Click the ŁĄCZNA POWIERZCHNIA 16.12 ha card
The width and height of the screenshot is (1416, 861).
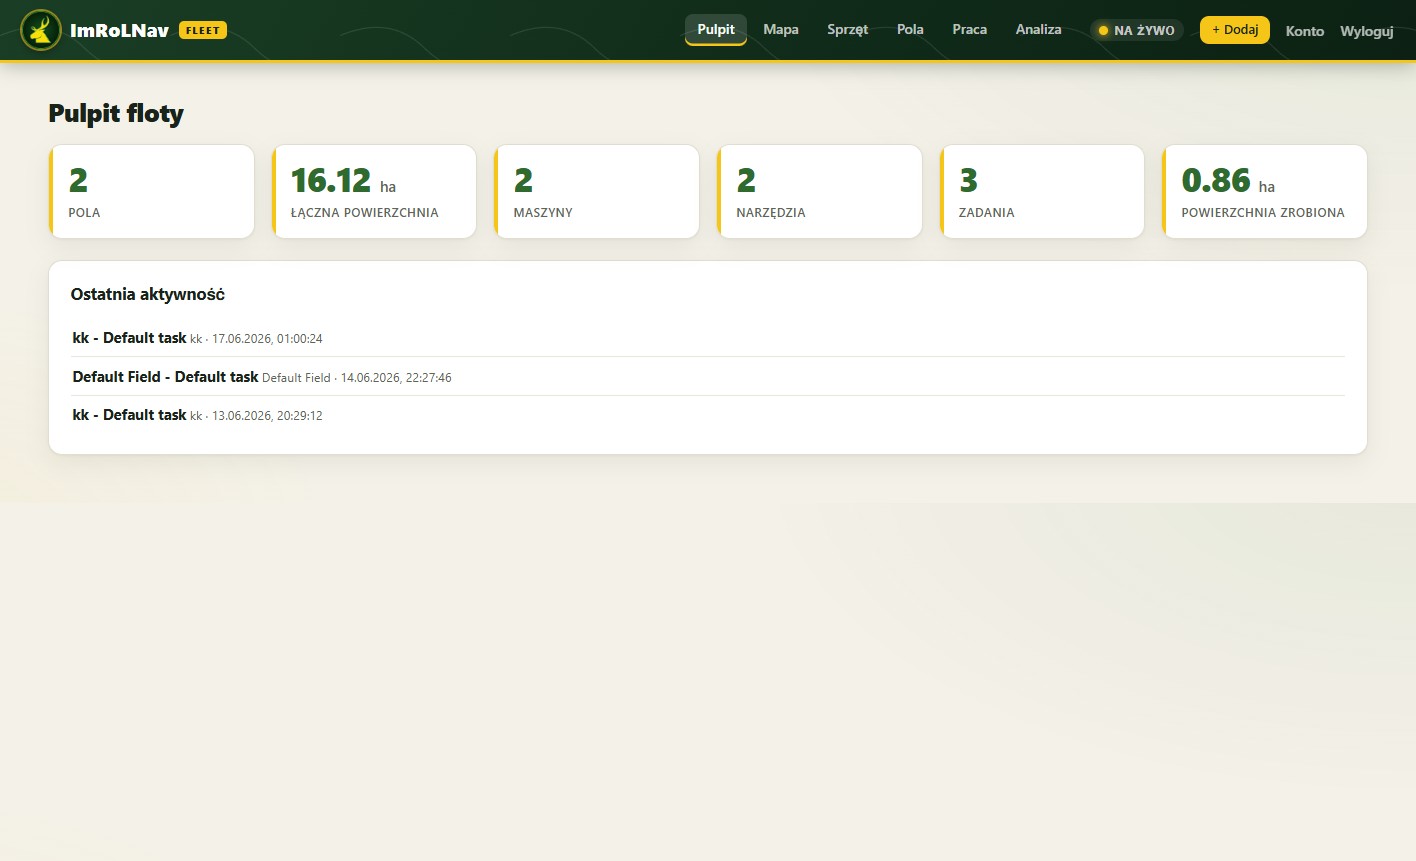[x=374, y=192]
